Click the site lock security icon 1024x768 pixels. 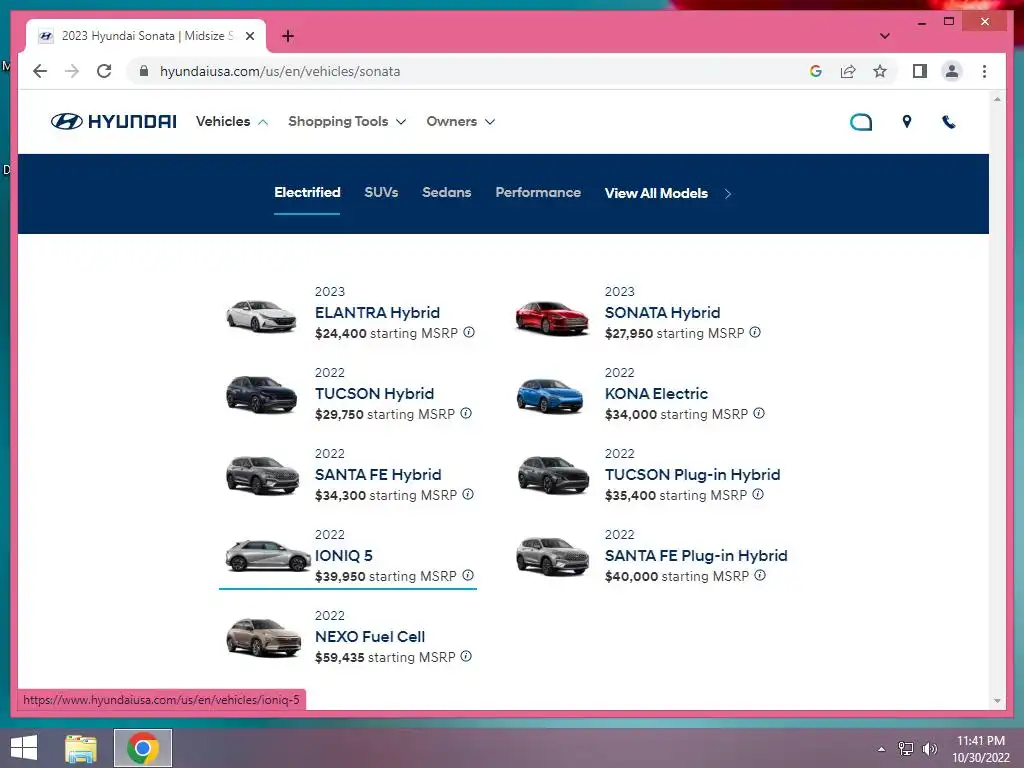(144, 71)
